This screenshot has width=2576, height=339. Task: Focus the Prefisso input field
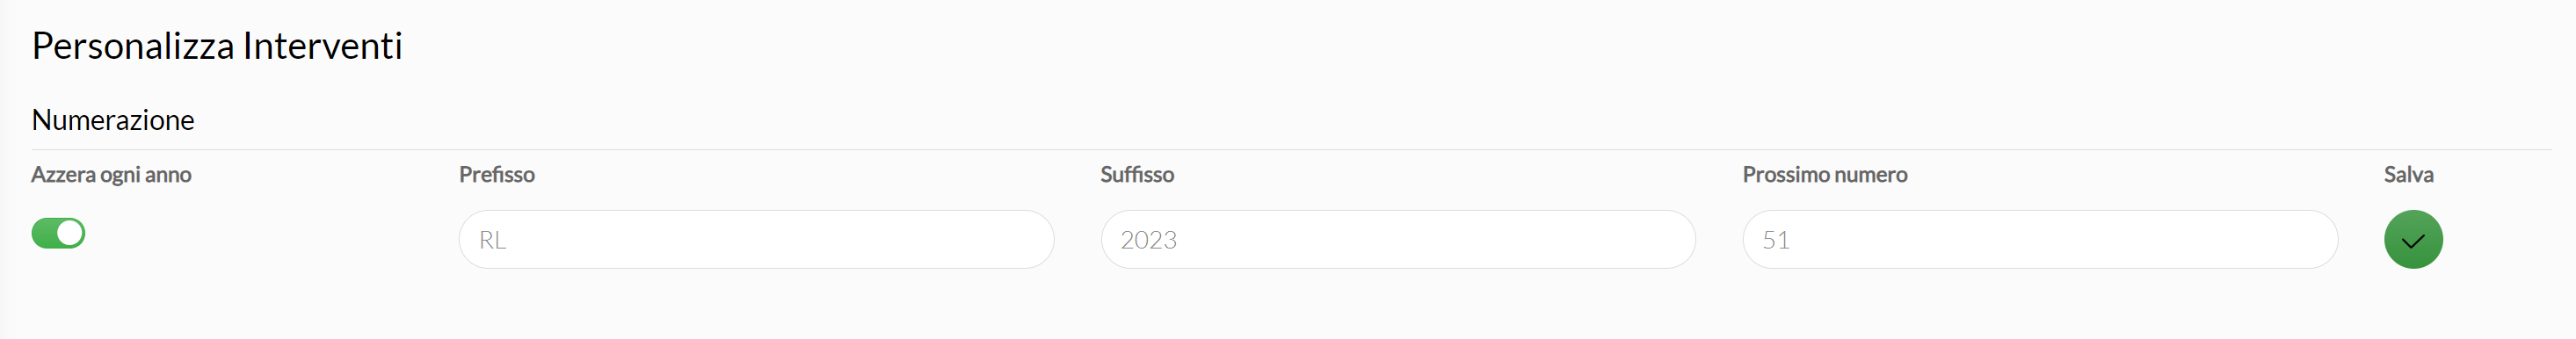coord(756,239)
